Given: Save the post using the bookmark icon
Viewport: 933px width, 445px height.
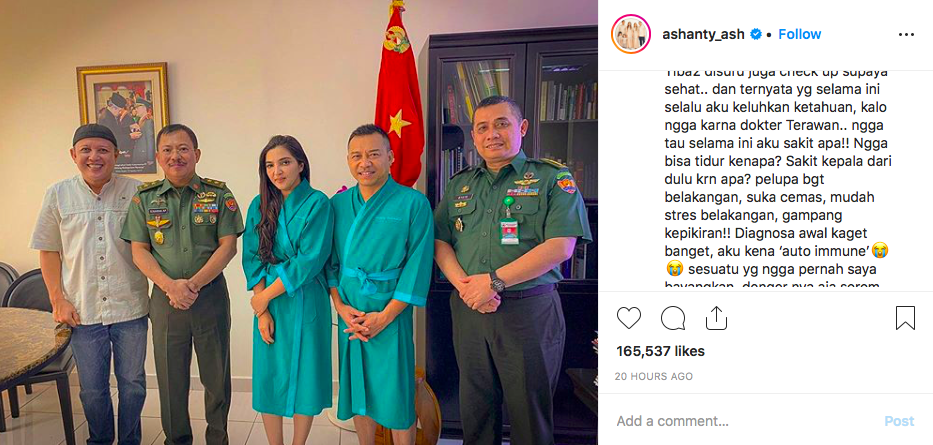Looking at the screenshot, I should pos(905,318).
